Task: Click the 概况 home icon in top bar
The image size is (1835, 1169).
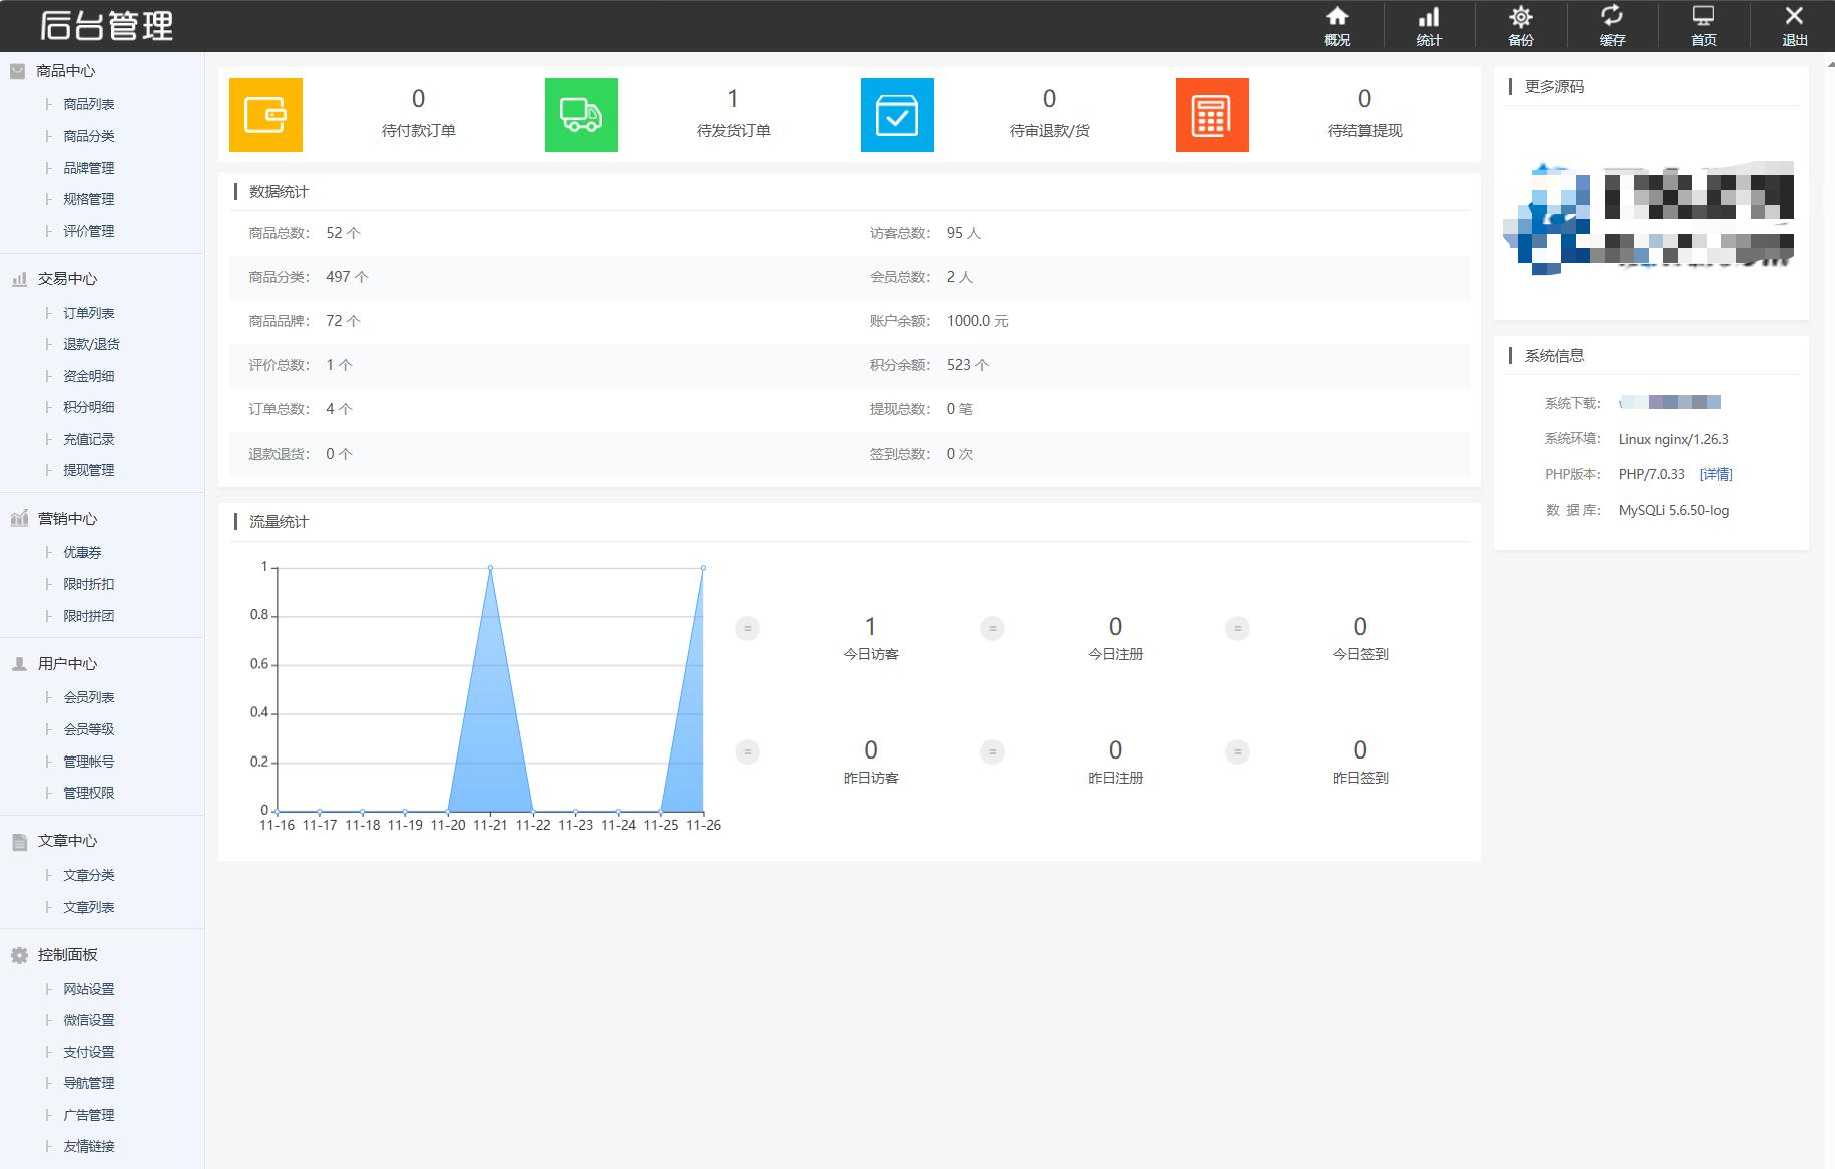Action: pyautogui.click(x=1337, y=25)
